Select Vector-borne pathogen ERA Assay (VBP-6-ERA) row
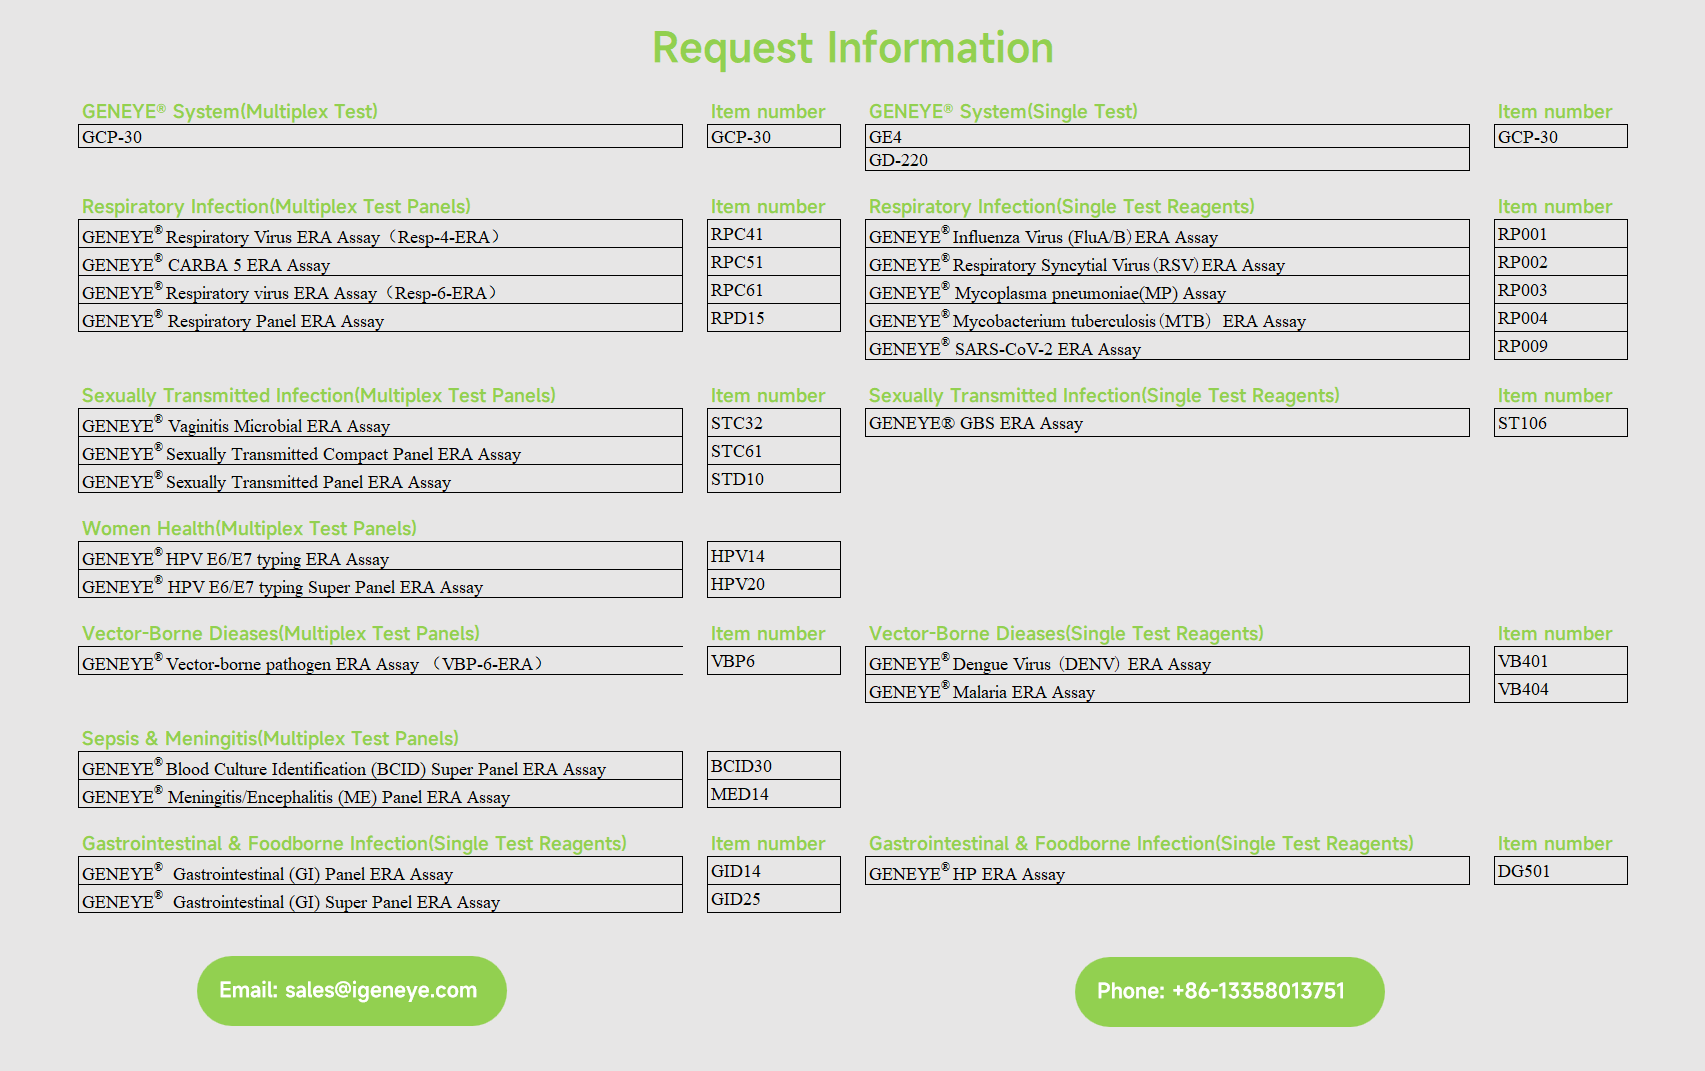The width and height of the screenshot is (1705, 1071). click(380, 661)
